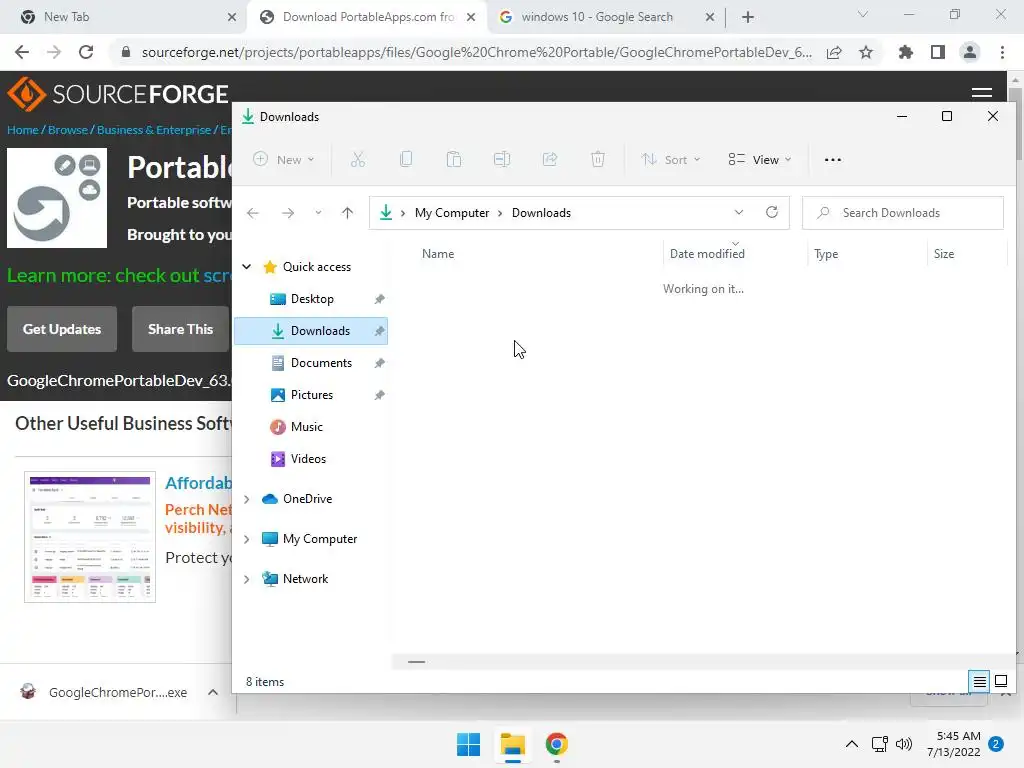
Task: Open Chrome three-dot menu
Action: coord(1002,52)
